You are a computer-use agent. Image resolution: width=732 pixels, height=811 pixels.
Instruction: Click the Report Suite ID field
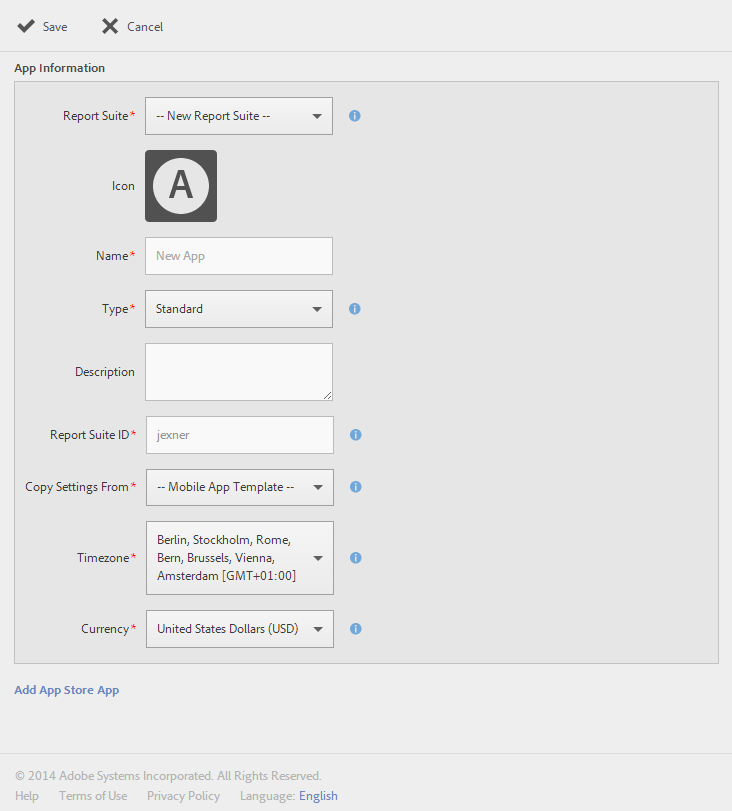[240, 435]
